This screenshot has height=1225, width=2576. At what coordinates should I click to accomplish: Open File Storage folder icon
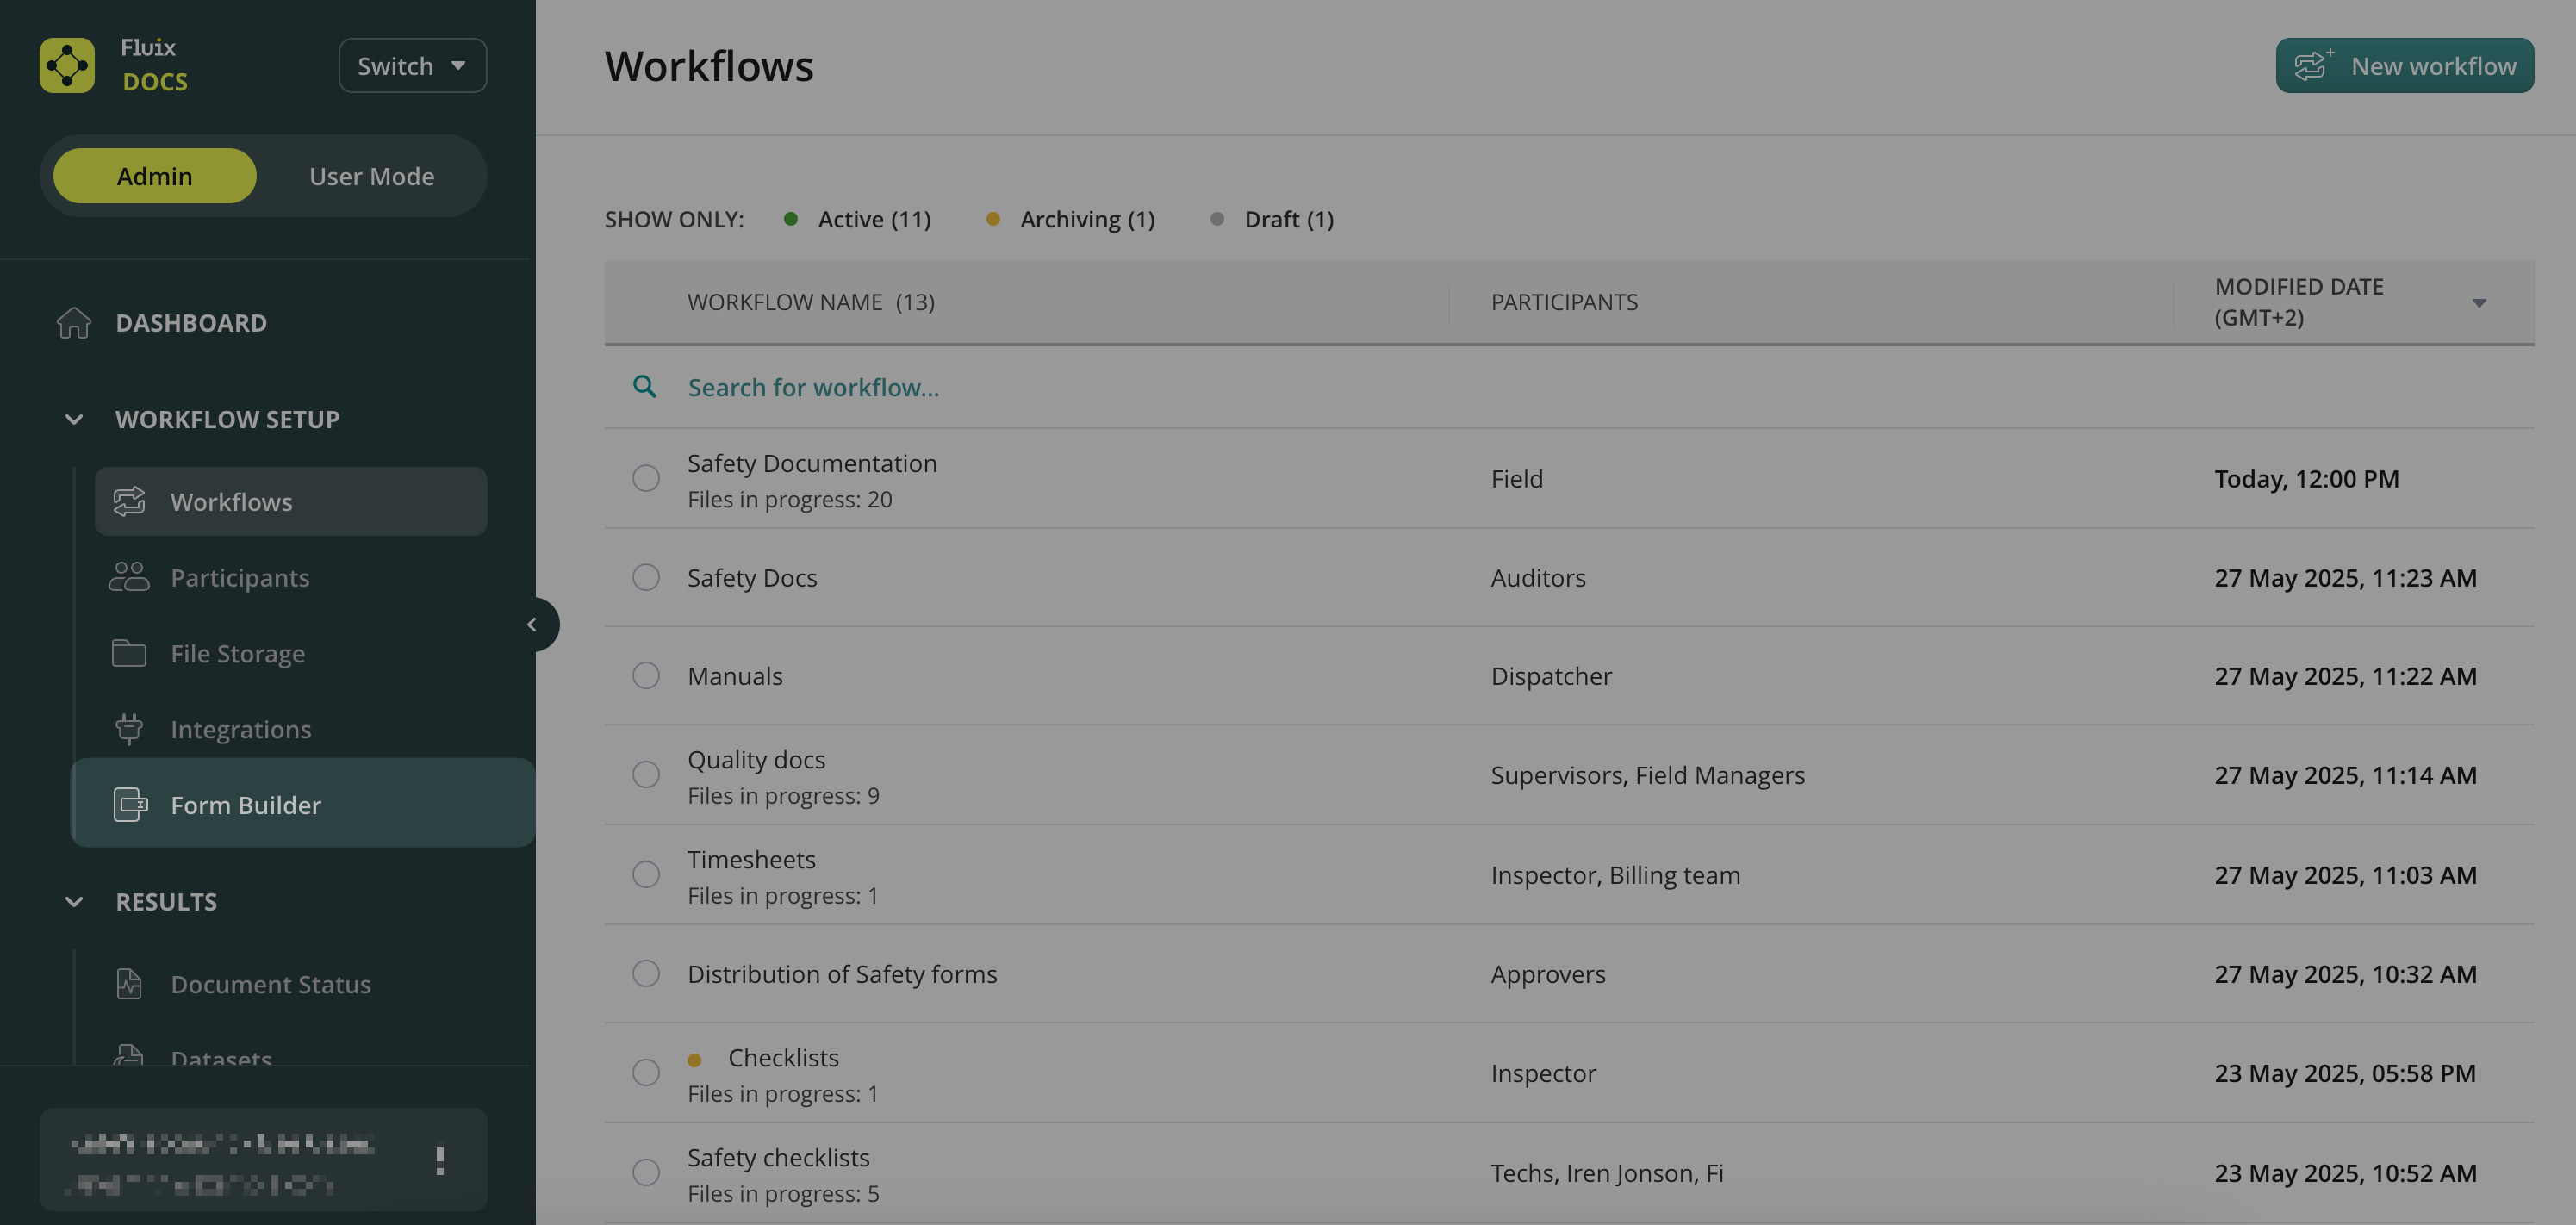(x=129, y=653)
